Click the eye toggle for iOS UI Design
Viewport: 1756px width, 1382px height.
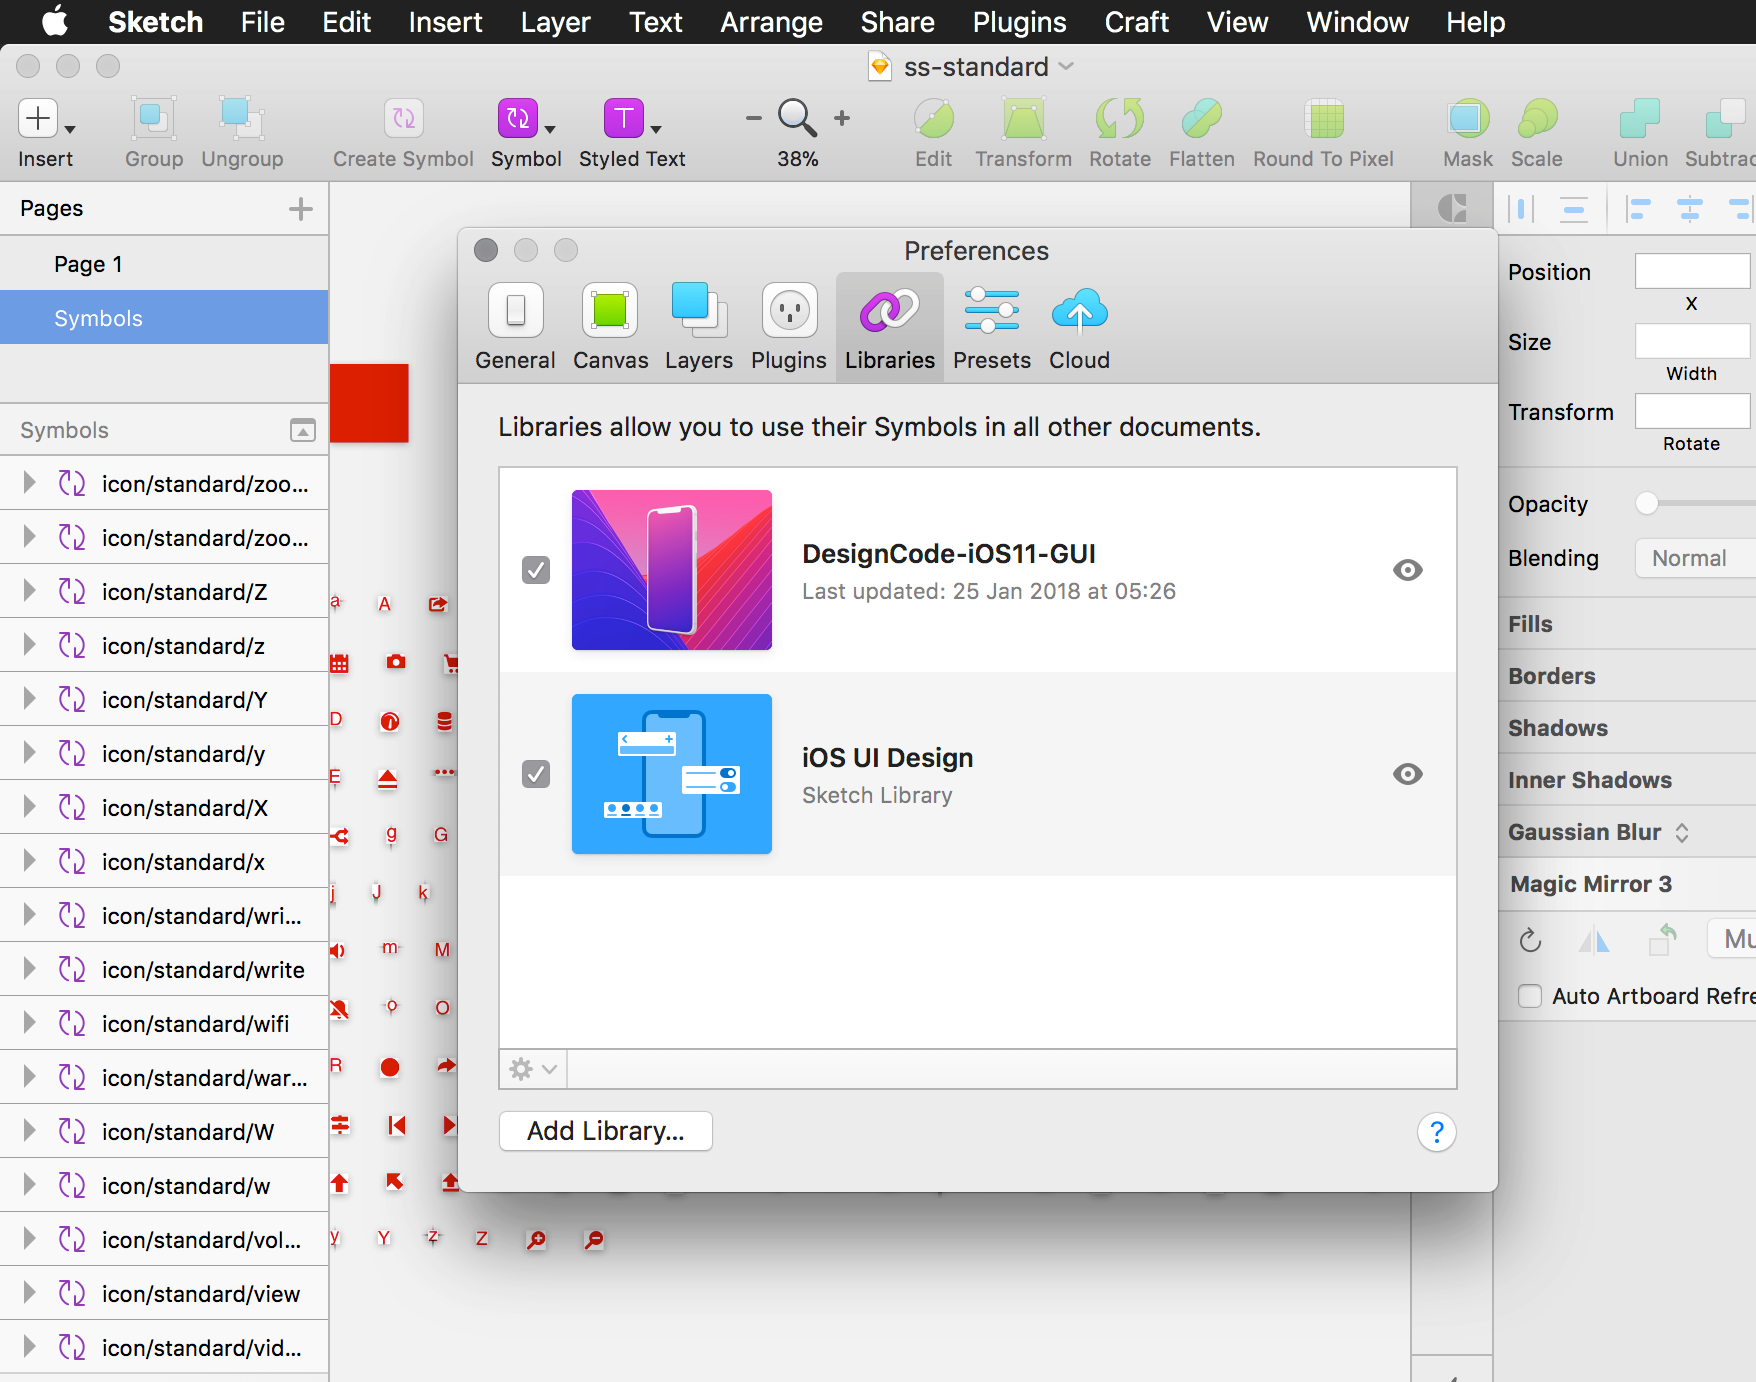point(1407,773)
